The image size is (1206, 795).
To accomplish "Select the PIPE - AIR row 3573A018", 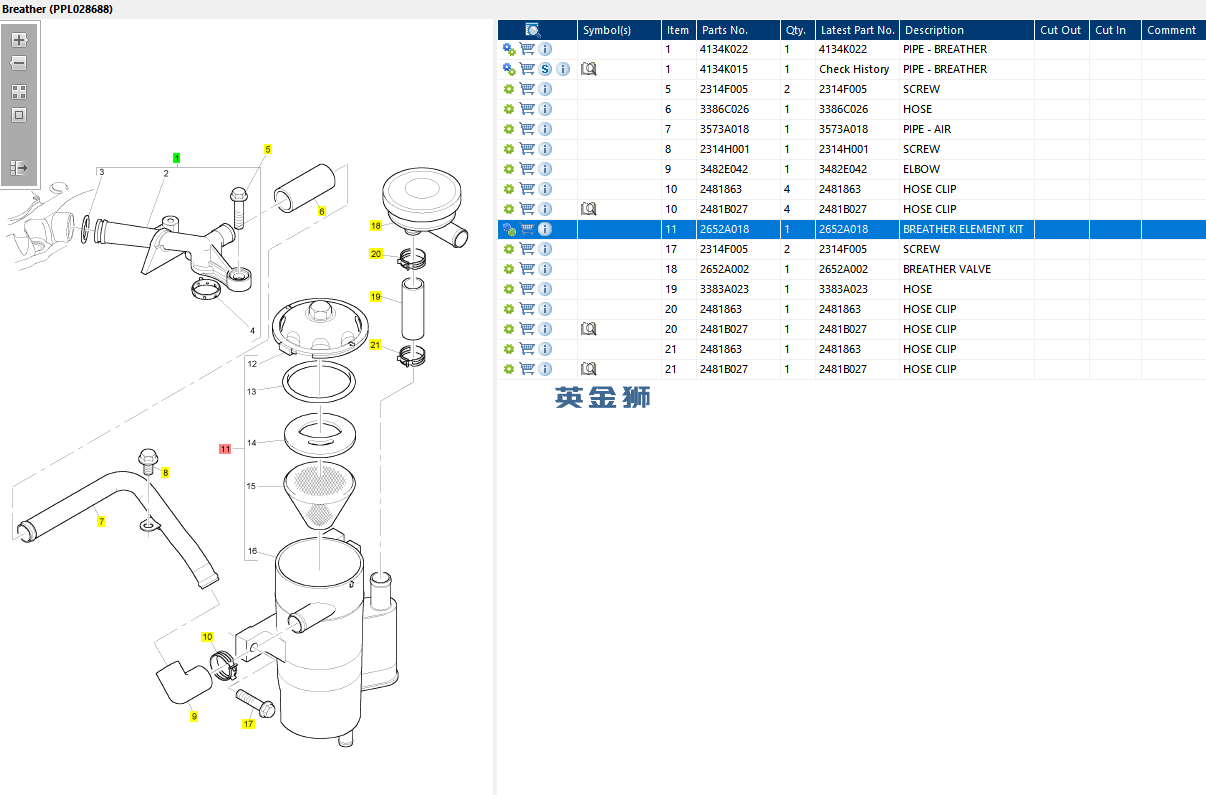I will click(851, 129).
